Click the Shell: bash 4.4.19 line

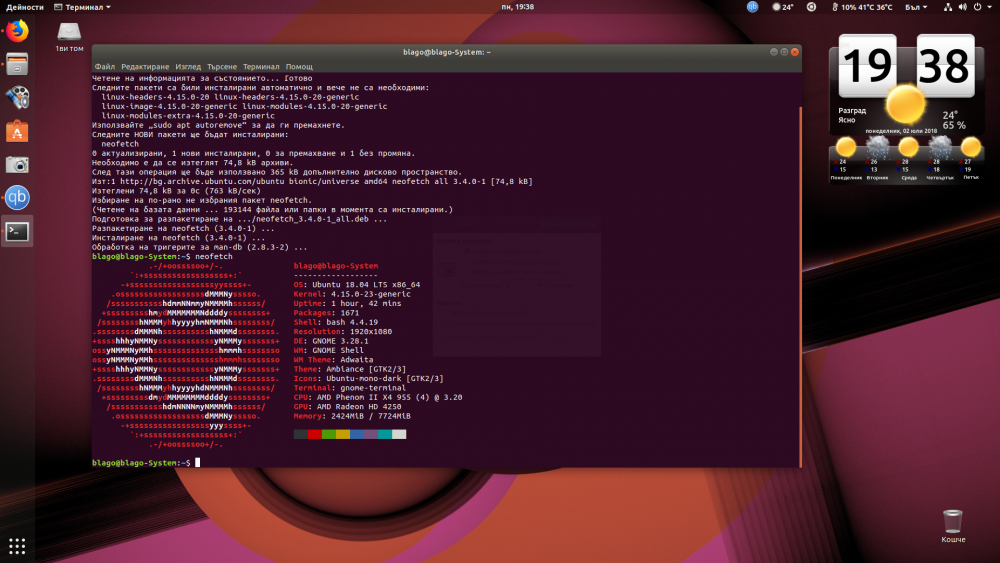(335, 322)
